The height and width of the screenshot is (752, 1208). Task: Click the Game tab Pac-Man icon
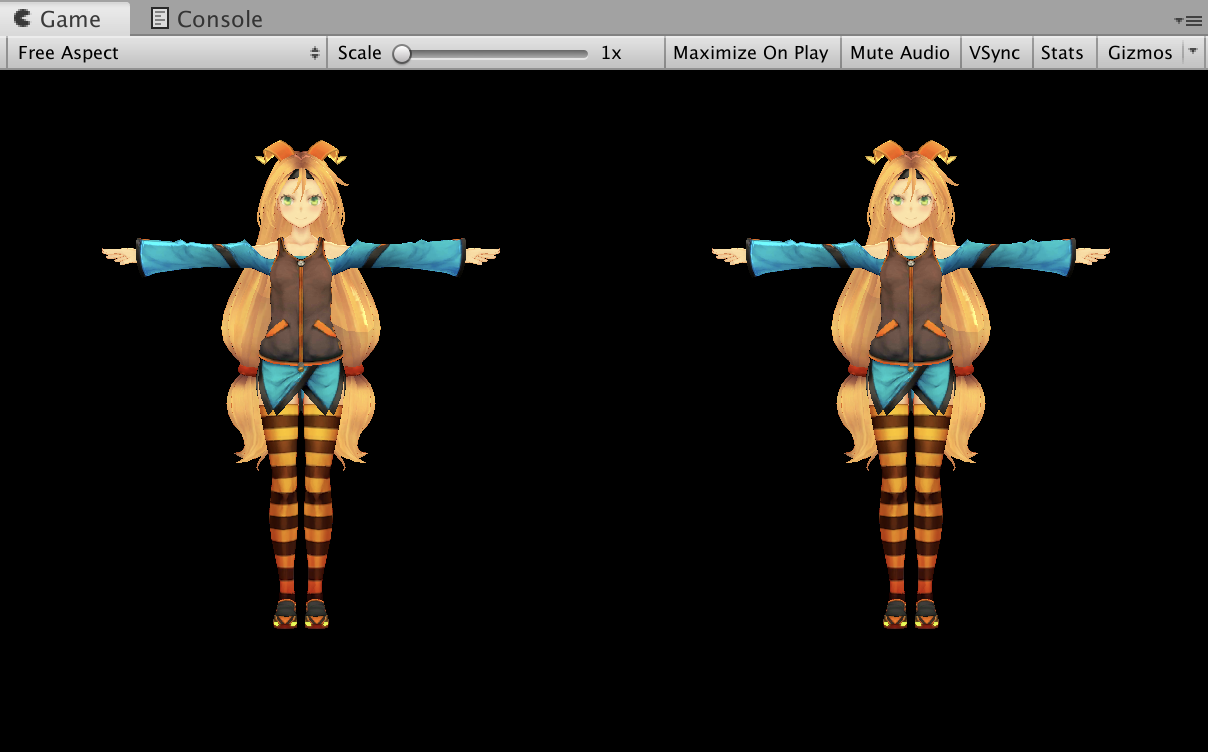point(22,18)
